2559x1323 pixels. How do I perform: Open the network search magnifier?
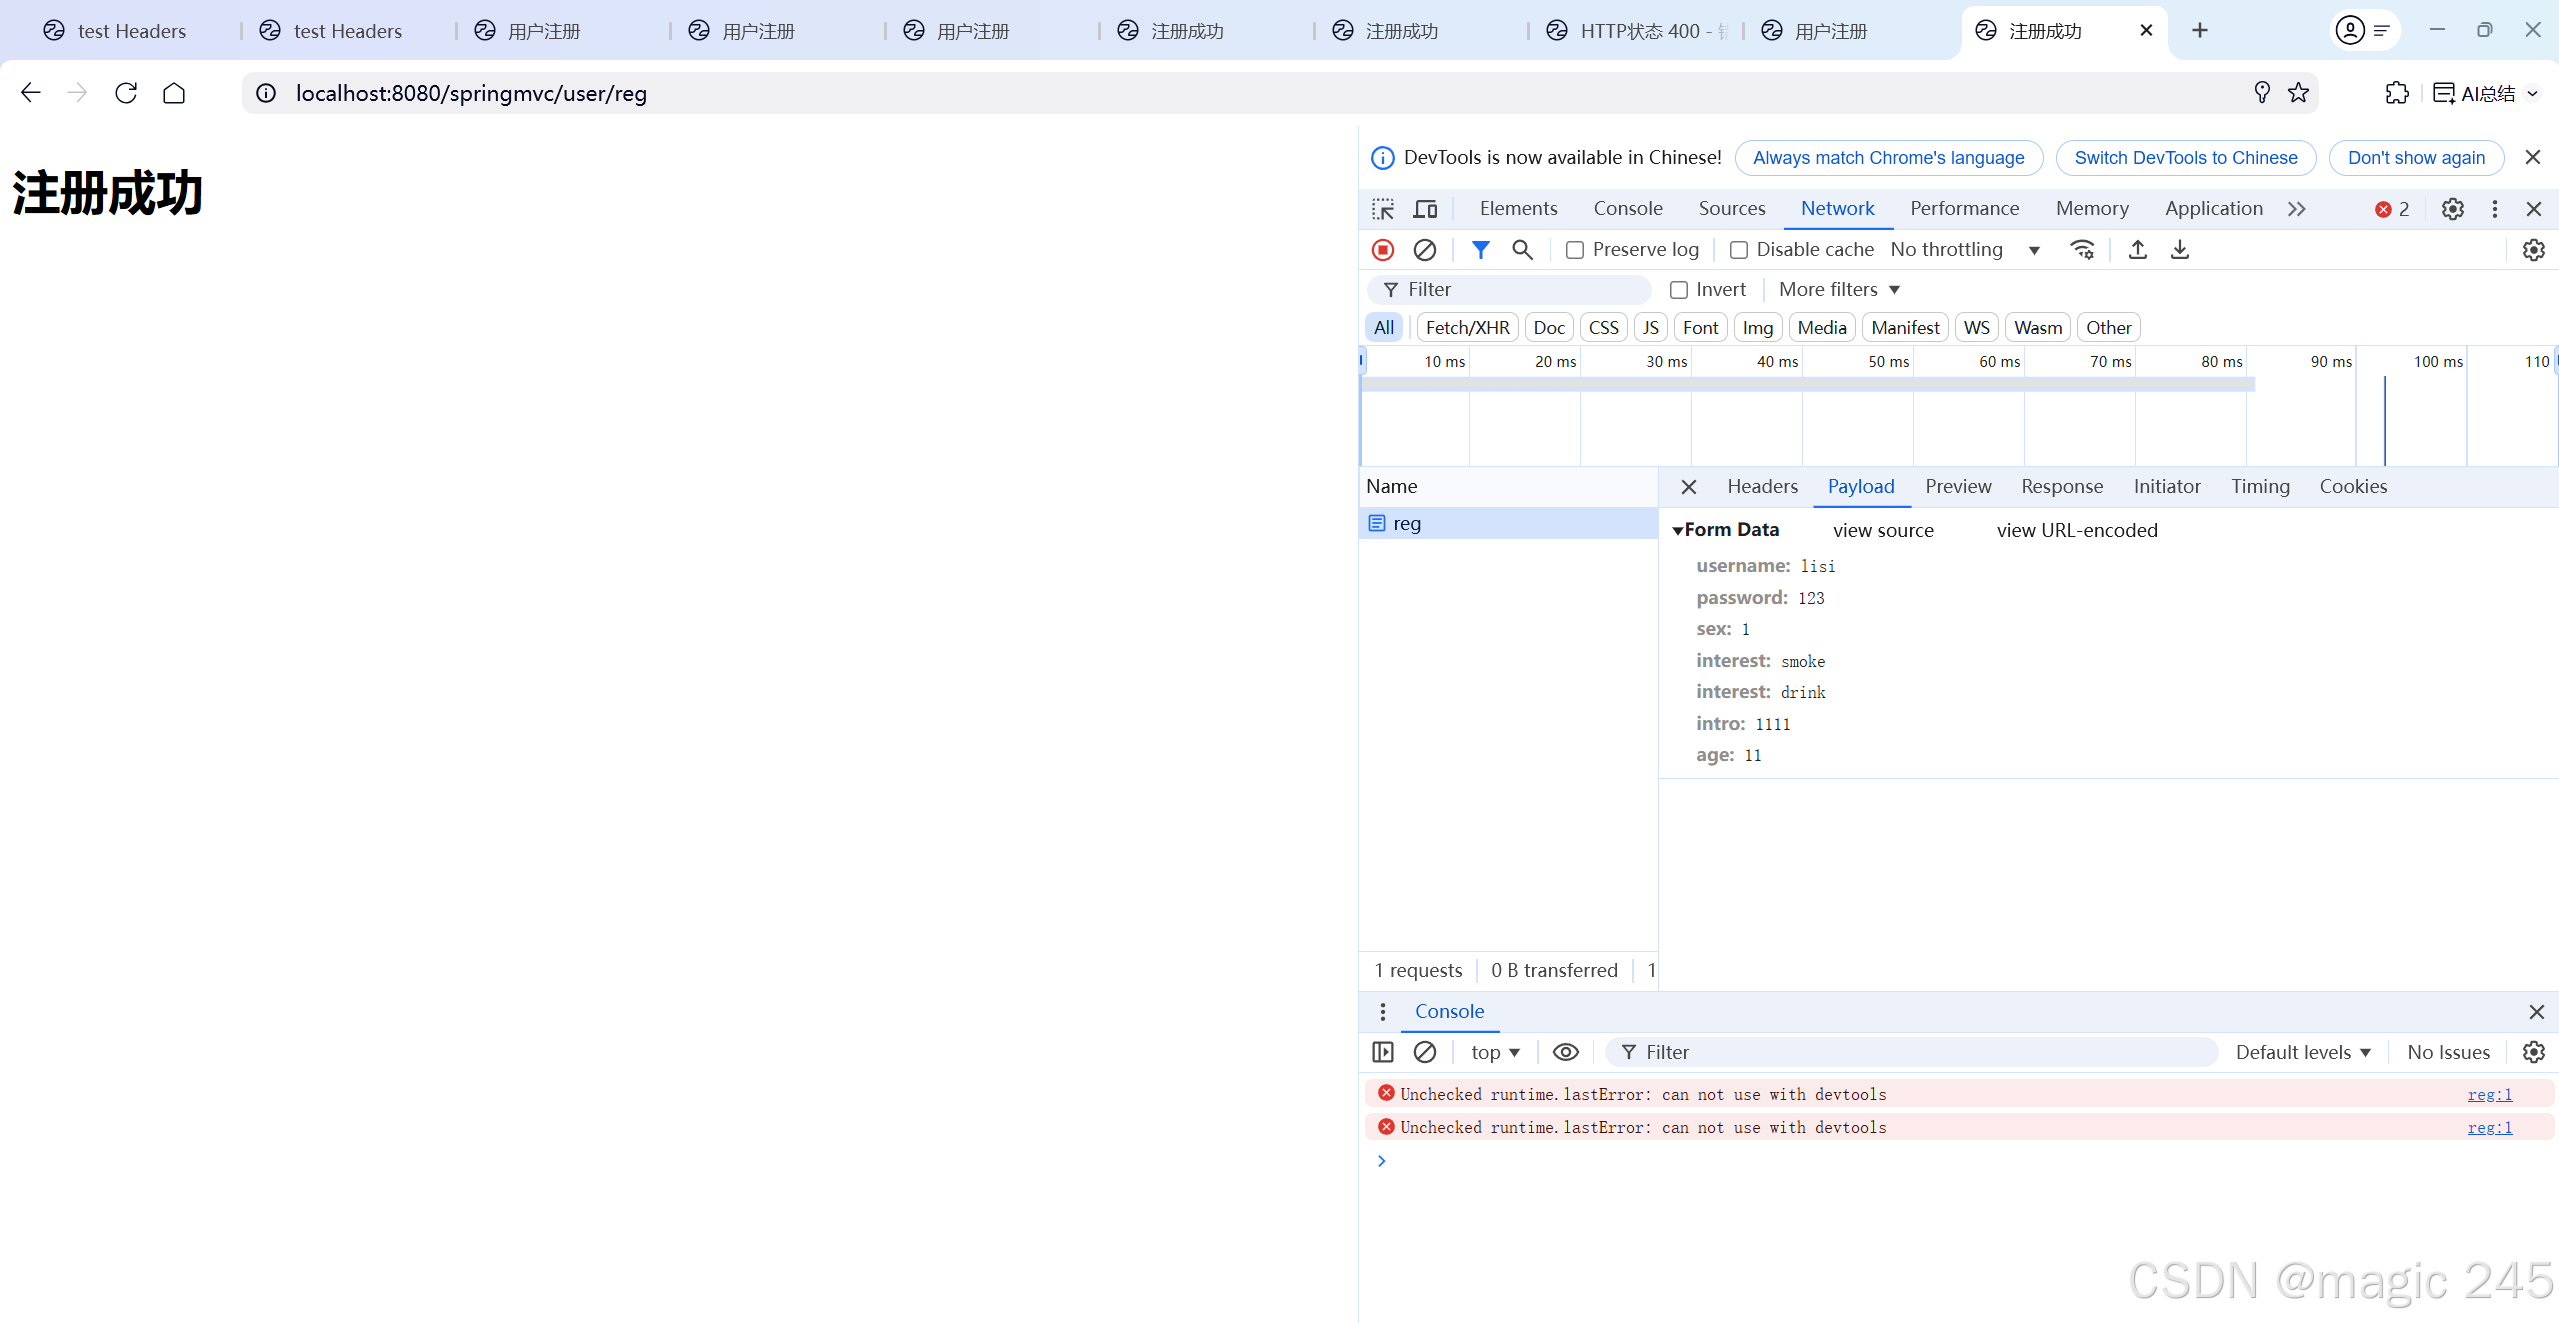pos(1522,250)
